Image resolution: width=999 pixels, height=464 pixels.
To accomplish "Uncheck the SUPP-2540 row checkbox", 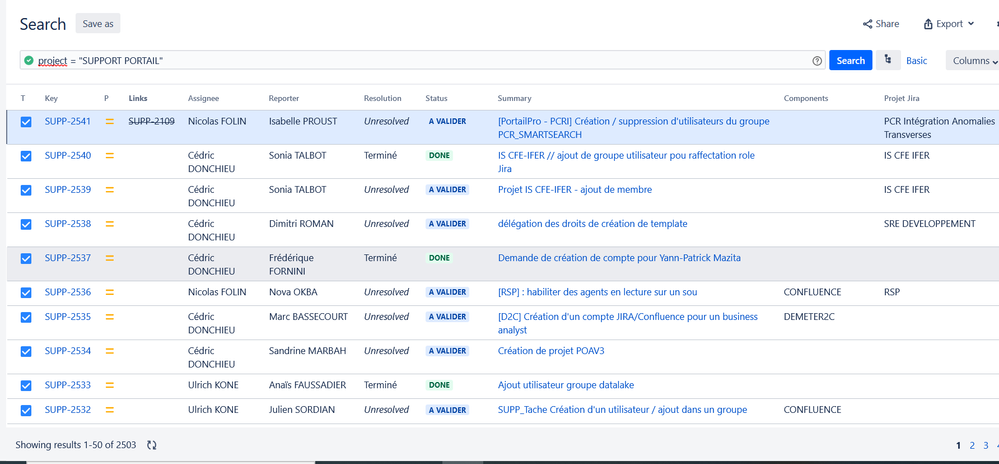I will click(x=26, y=156).
